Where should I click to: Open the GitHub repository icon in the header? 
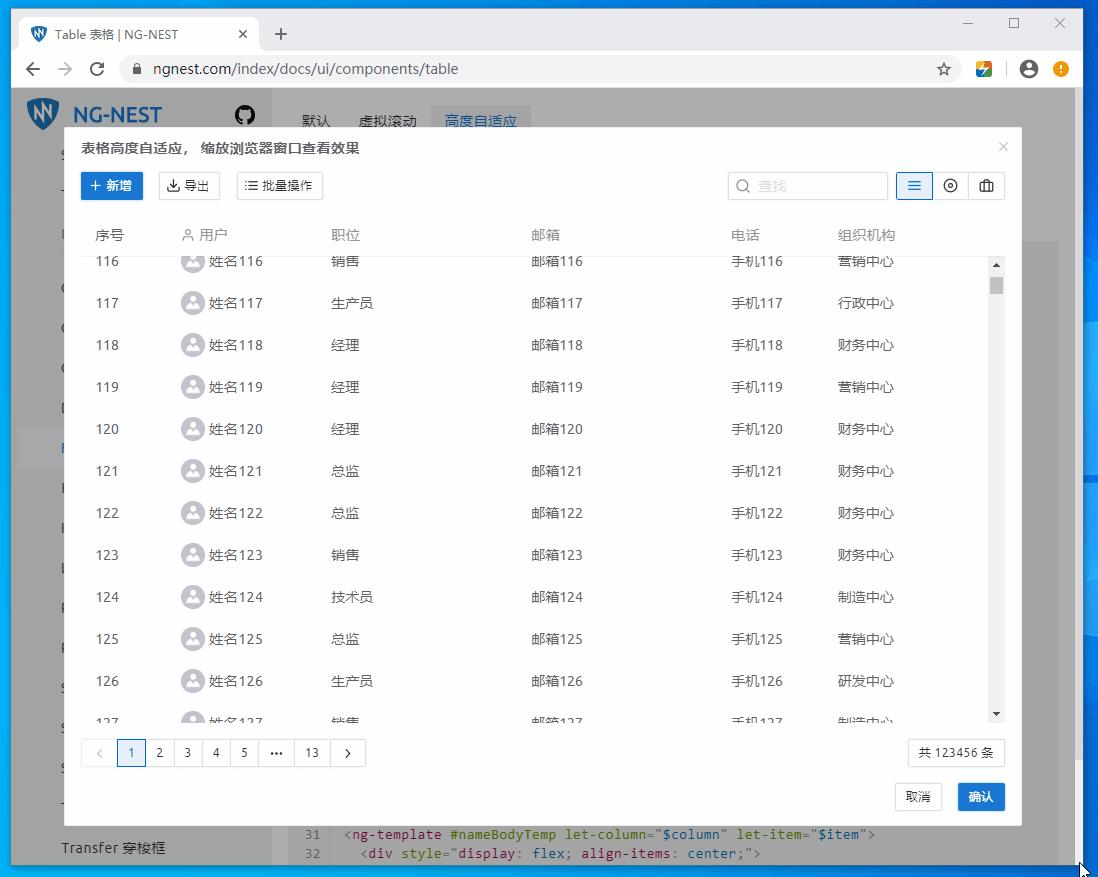coord(245,115)
